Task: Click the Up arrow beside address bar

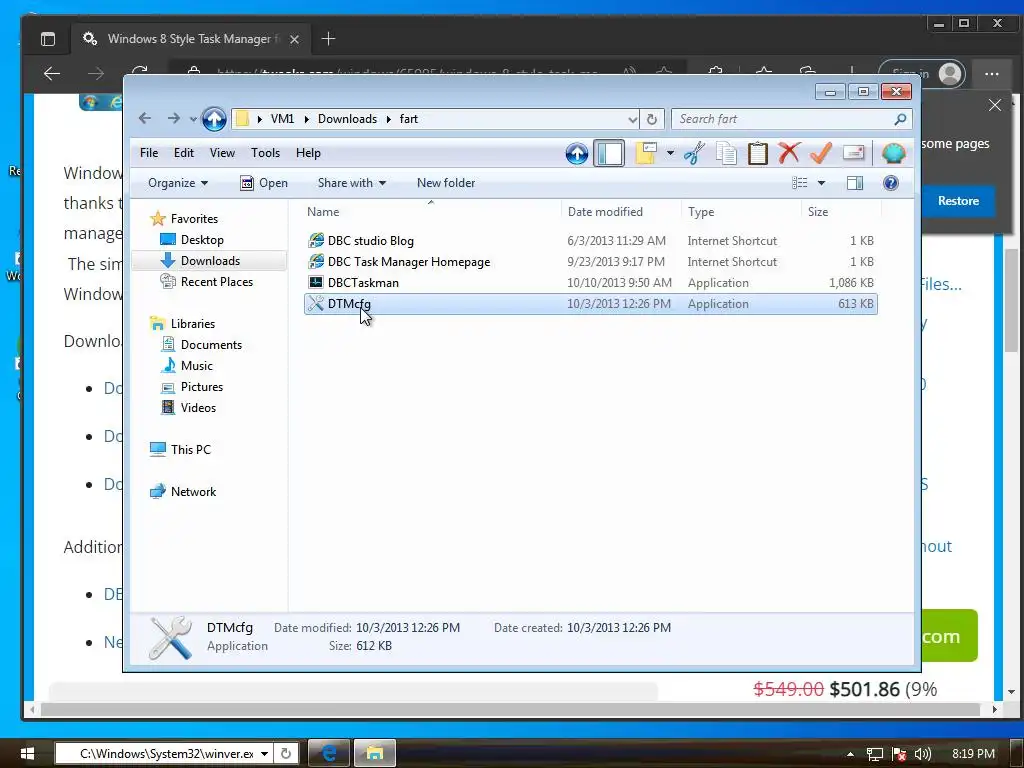Action: point(214,119)
